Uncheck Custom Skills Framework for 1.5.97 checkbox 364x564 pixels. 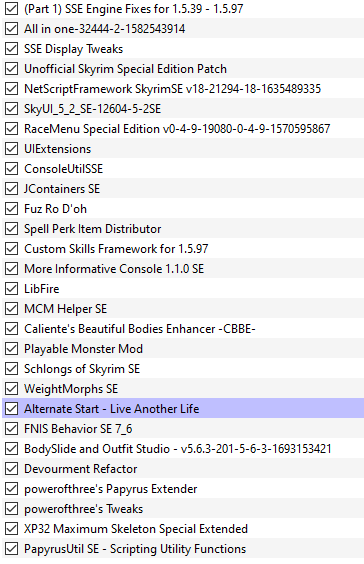click(12, 249)
